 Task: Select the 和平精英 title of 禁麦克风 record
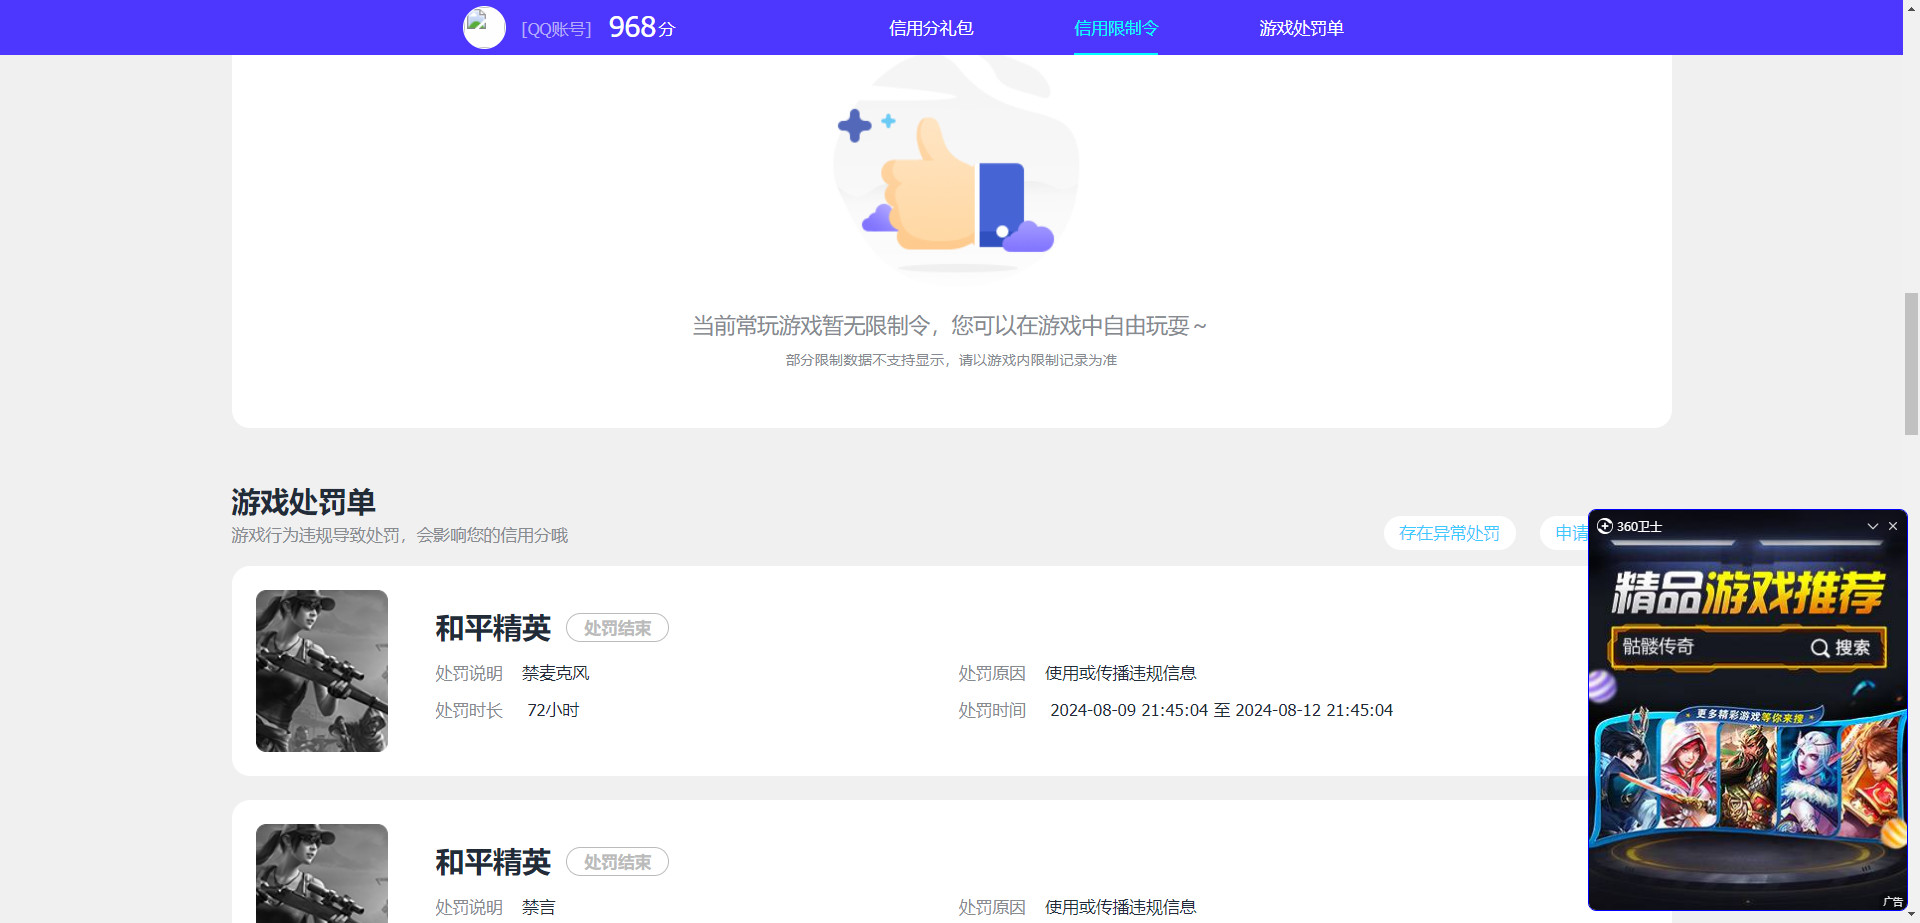pos(493,628)
